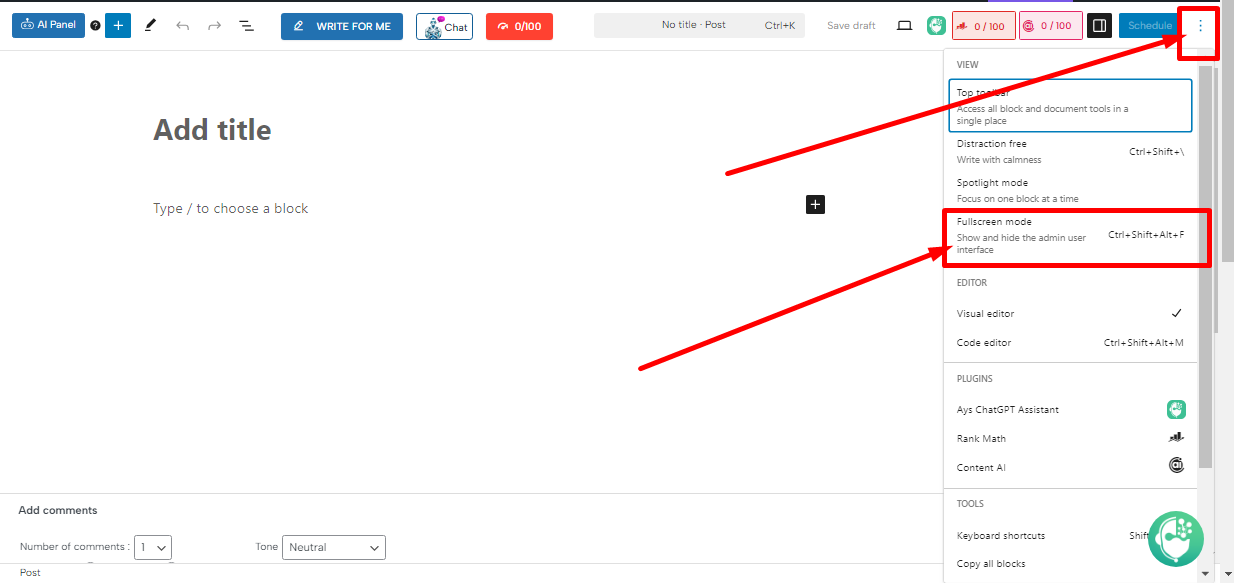Open Number of comments dropdown
This screenshot has width=1234, height=583.
pos(153,547)
